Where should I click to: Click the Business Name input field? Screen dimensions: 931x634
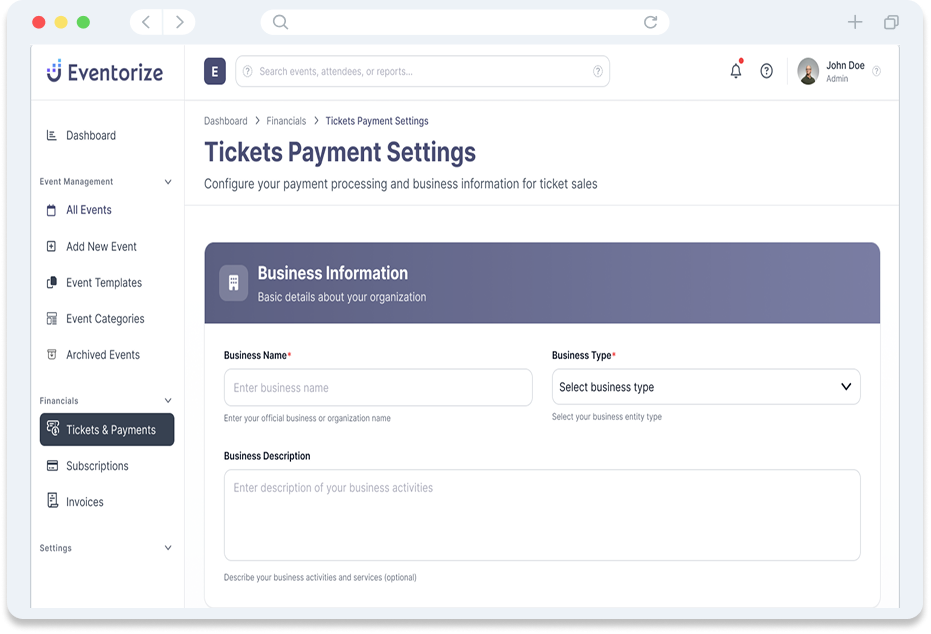378,388
